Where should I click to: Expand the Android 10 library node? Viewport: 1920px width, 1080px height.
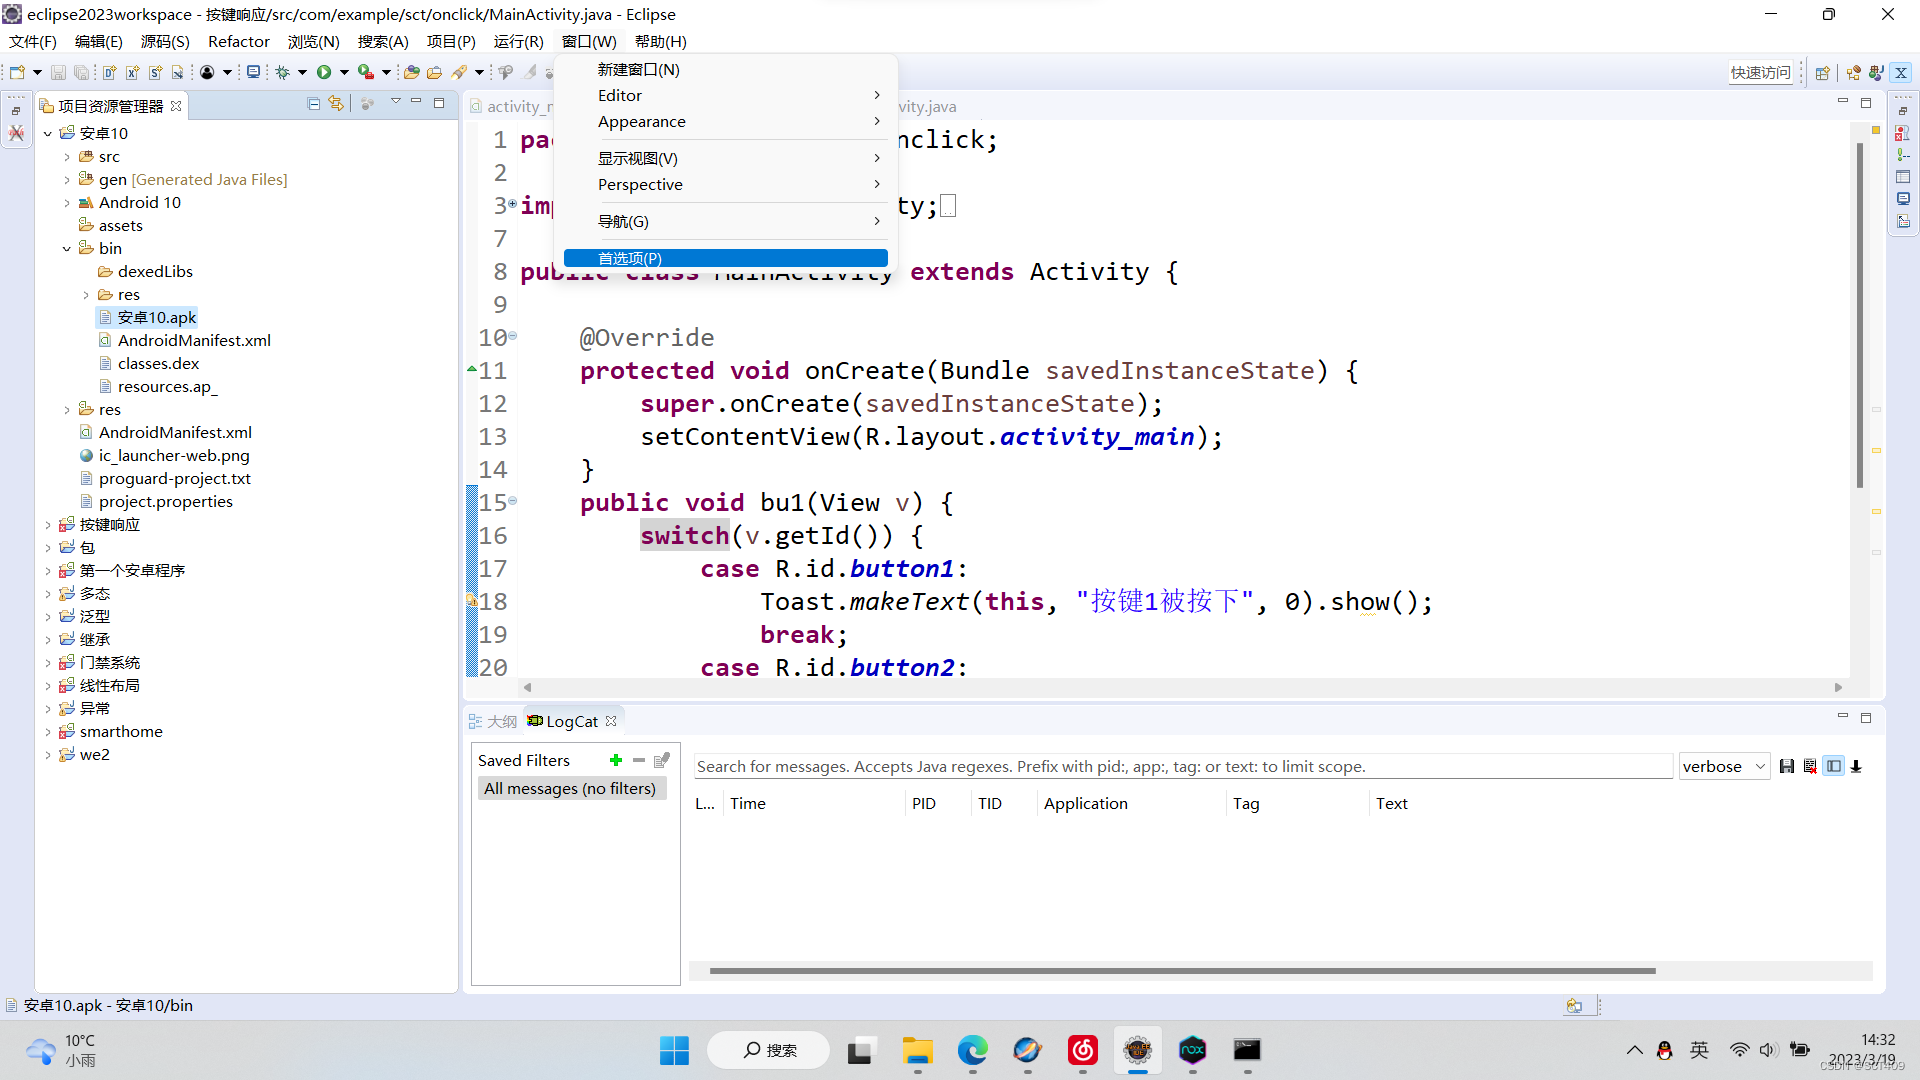[67, 203]
